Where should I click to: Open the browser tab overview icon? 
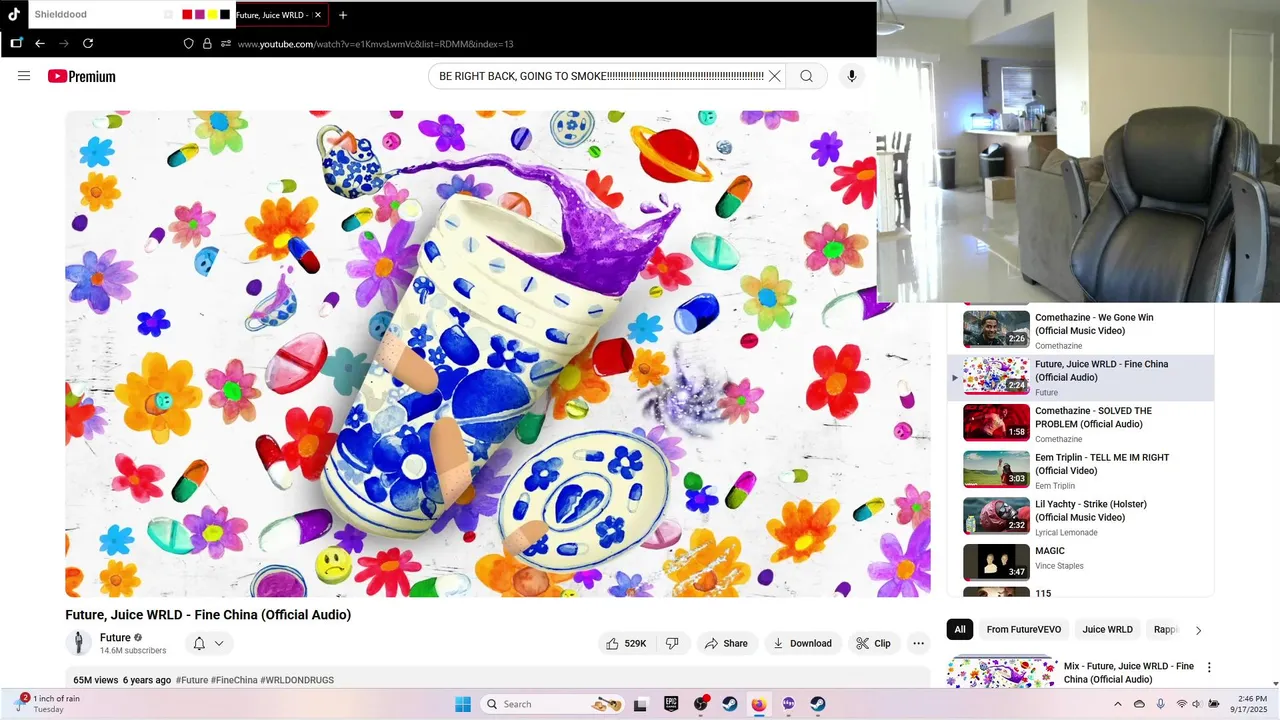[x=16, y=43]
